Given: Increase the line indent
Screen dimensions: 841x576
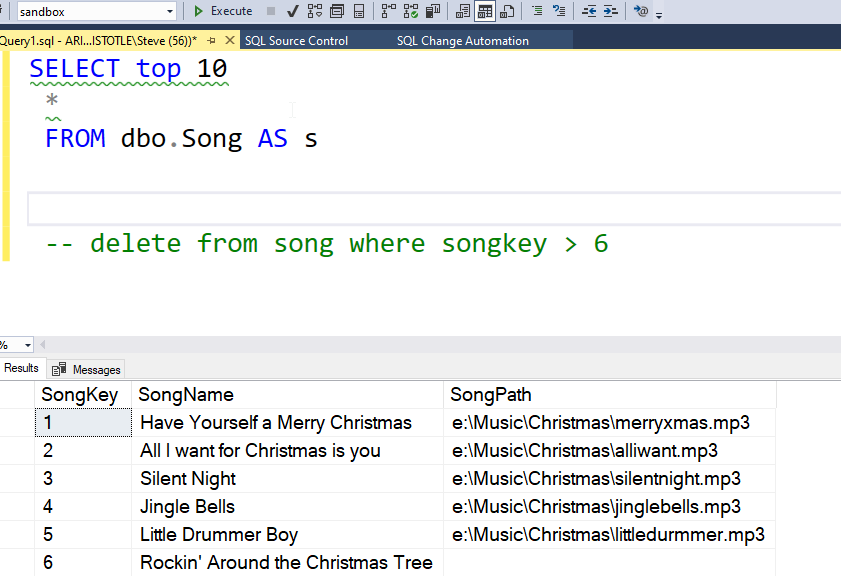Looking at the screenshot, I should (610, 11).
